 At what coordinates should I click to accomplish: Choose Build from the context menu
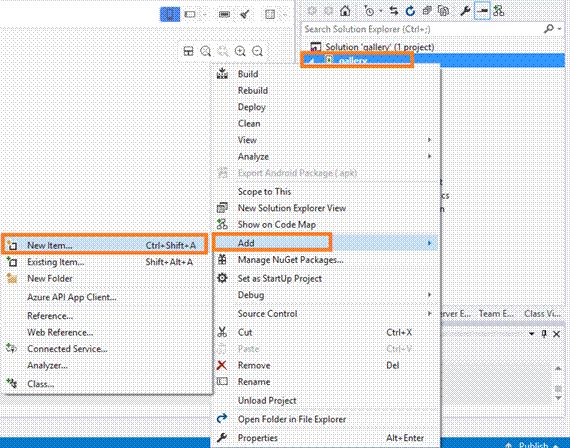coord(325,74)
